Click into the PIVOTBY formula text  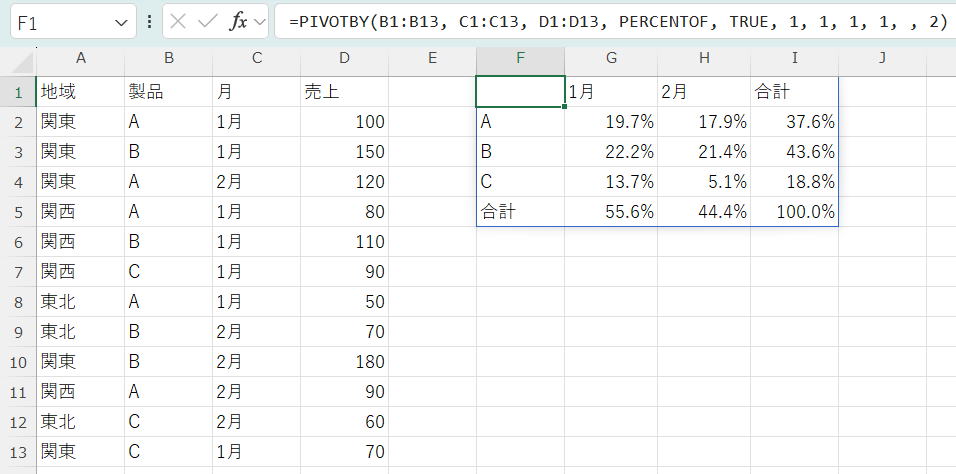click(x=618, y=22)
